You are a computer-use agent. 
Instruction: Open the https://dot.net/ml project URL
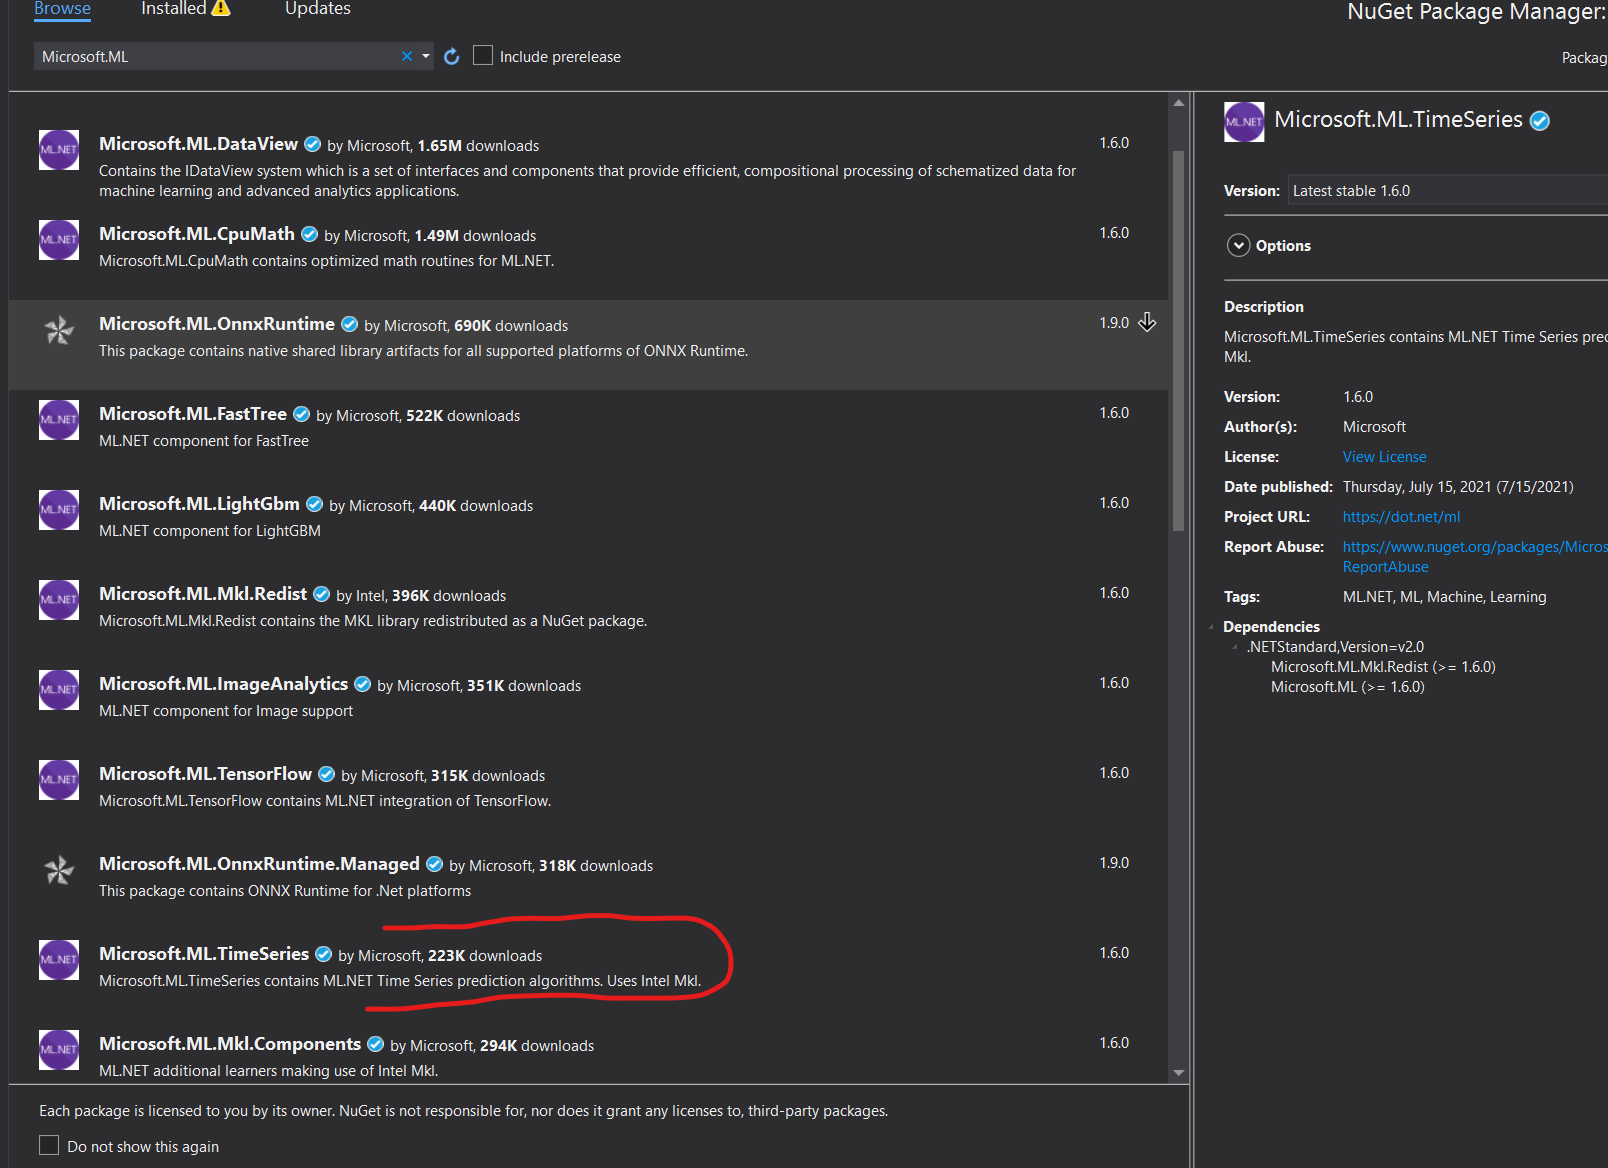pos(1401,517)
